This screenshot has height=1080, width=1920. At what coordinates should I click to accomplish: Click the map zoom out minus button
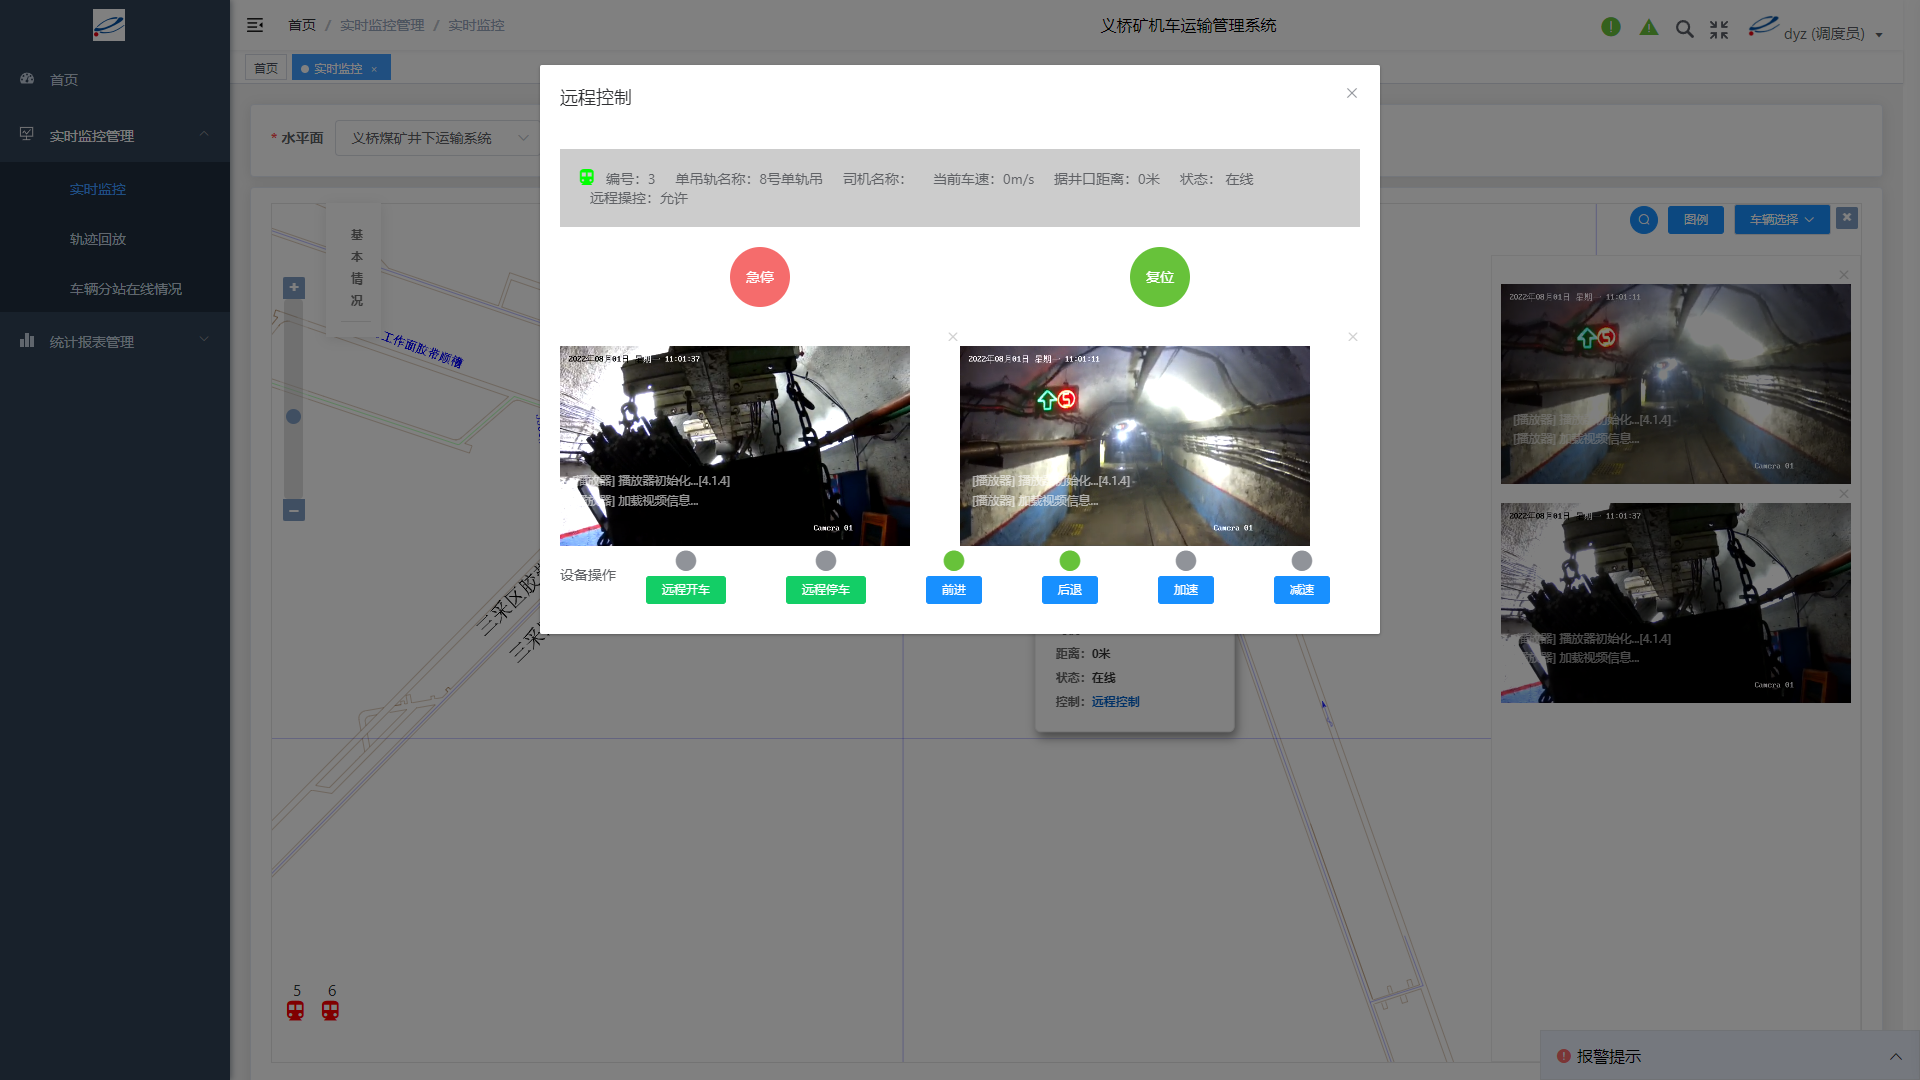click(294, 510)
